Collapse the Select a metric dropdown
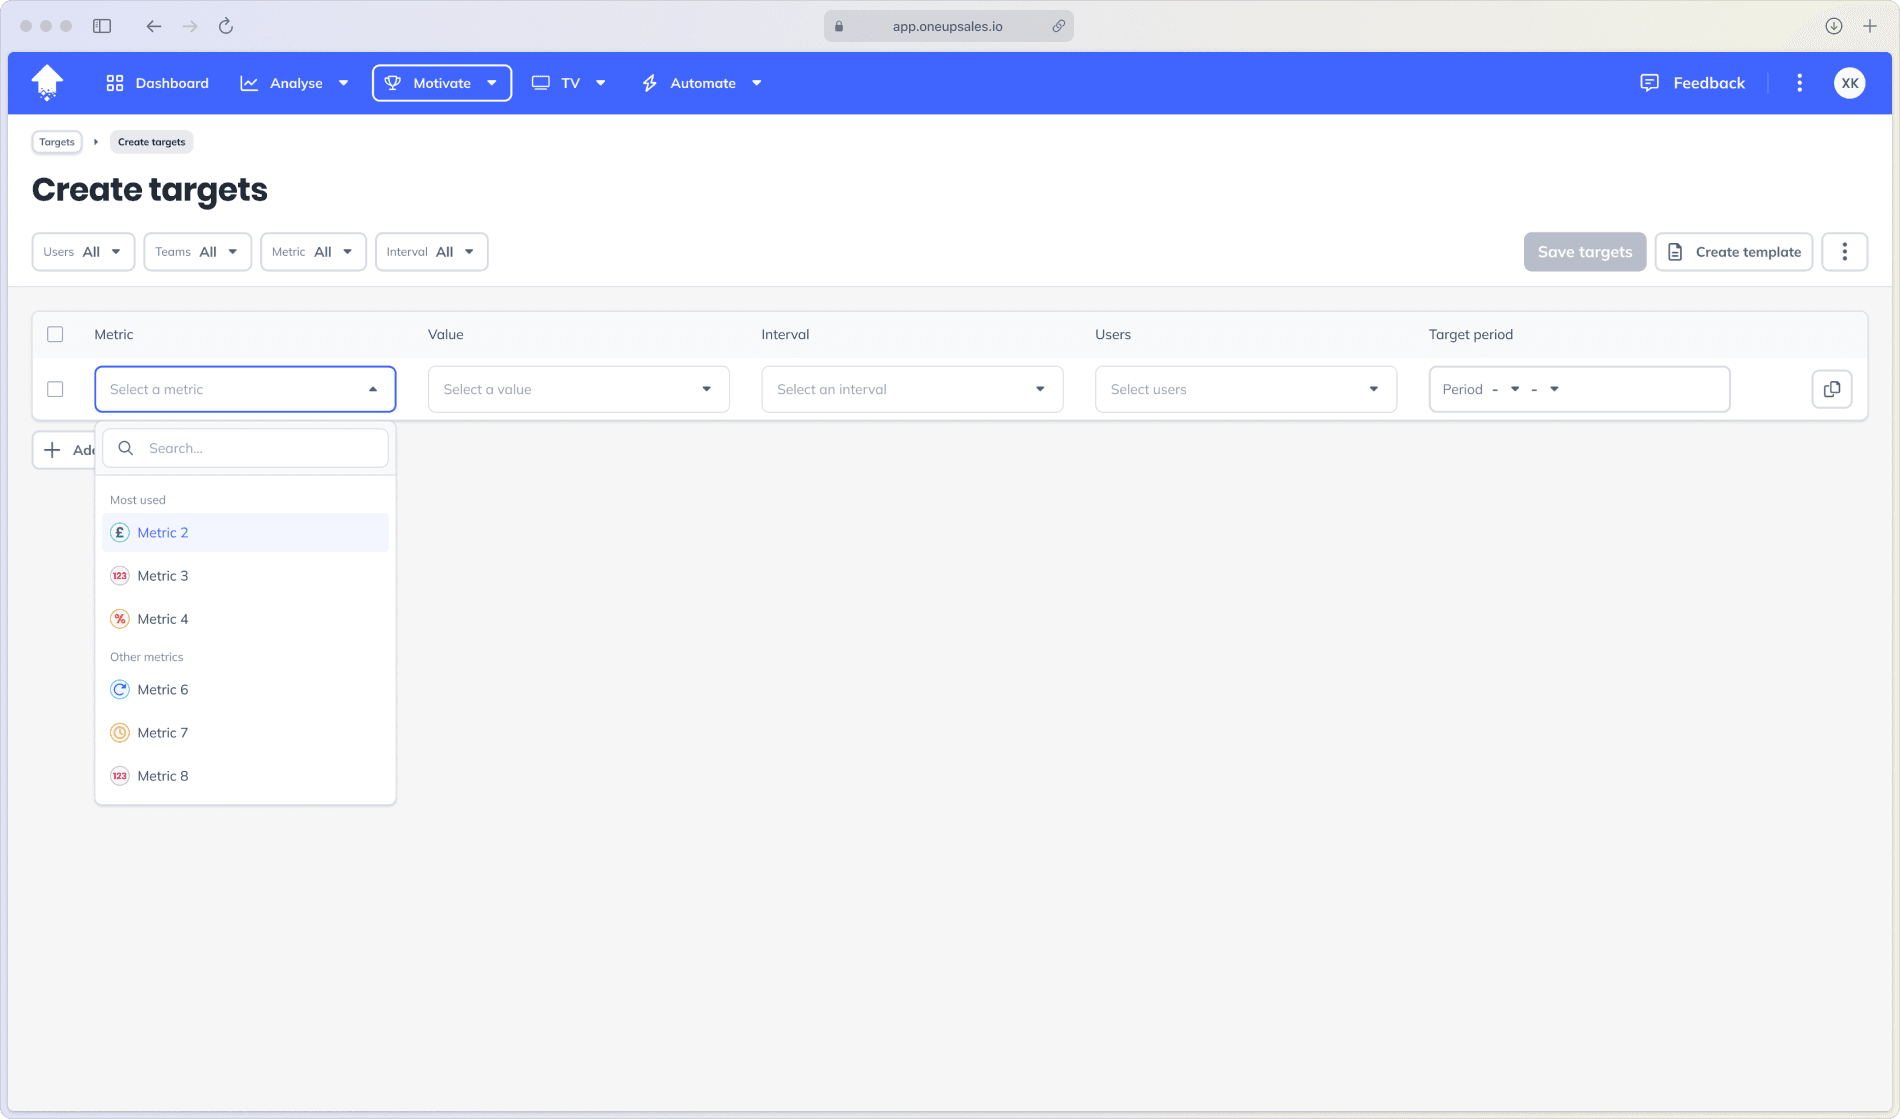The height and width of the screenshot is (1119, 1900). pos(245,389)
